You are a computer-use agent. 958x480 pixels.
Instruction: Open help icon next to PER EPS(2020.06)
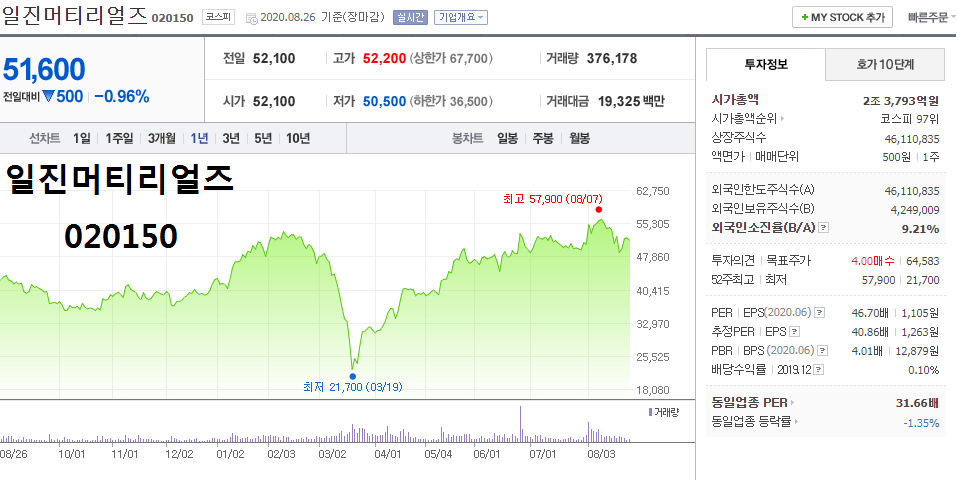click(819, 313)
